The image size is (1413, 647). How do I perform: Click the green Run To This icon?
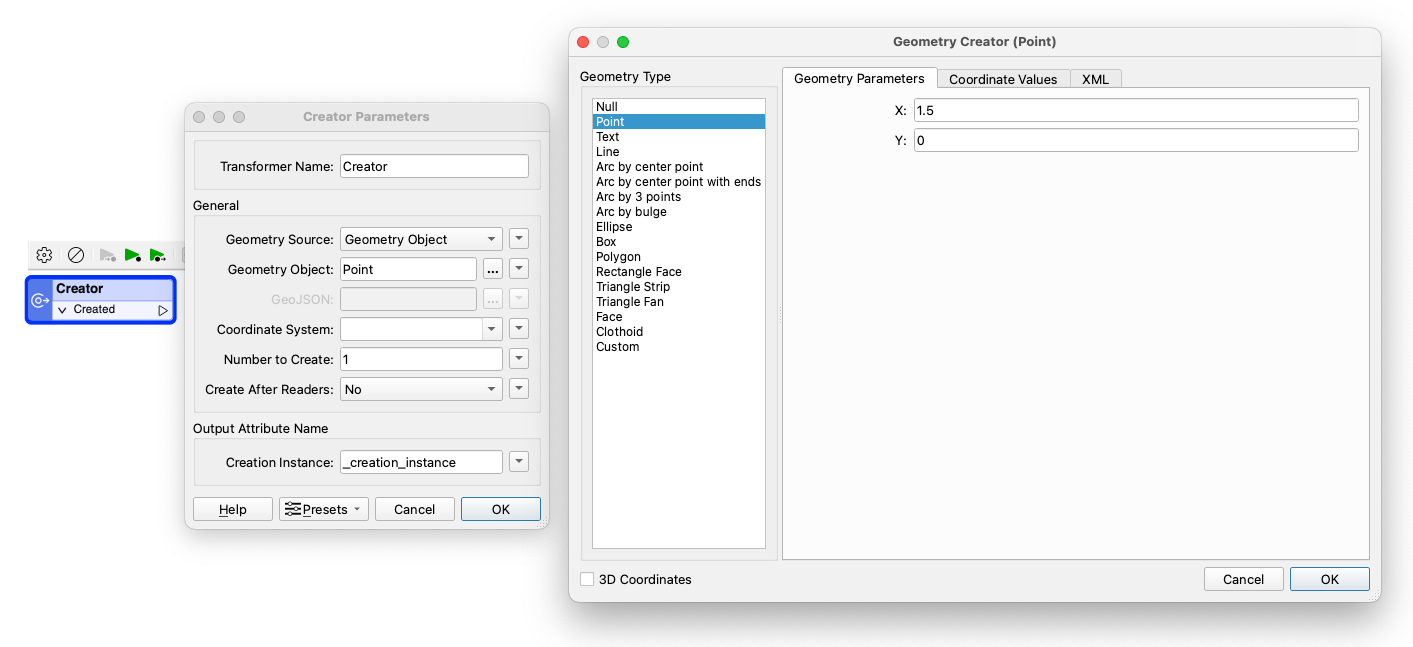tap(133, 255)
